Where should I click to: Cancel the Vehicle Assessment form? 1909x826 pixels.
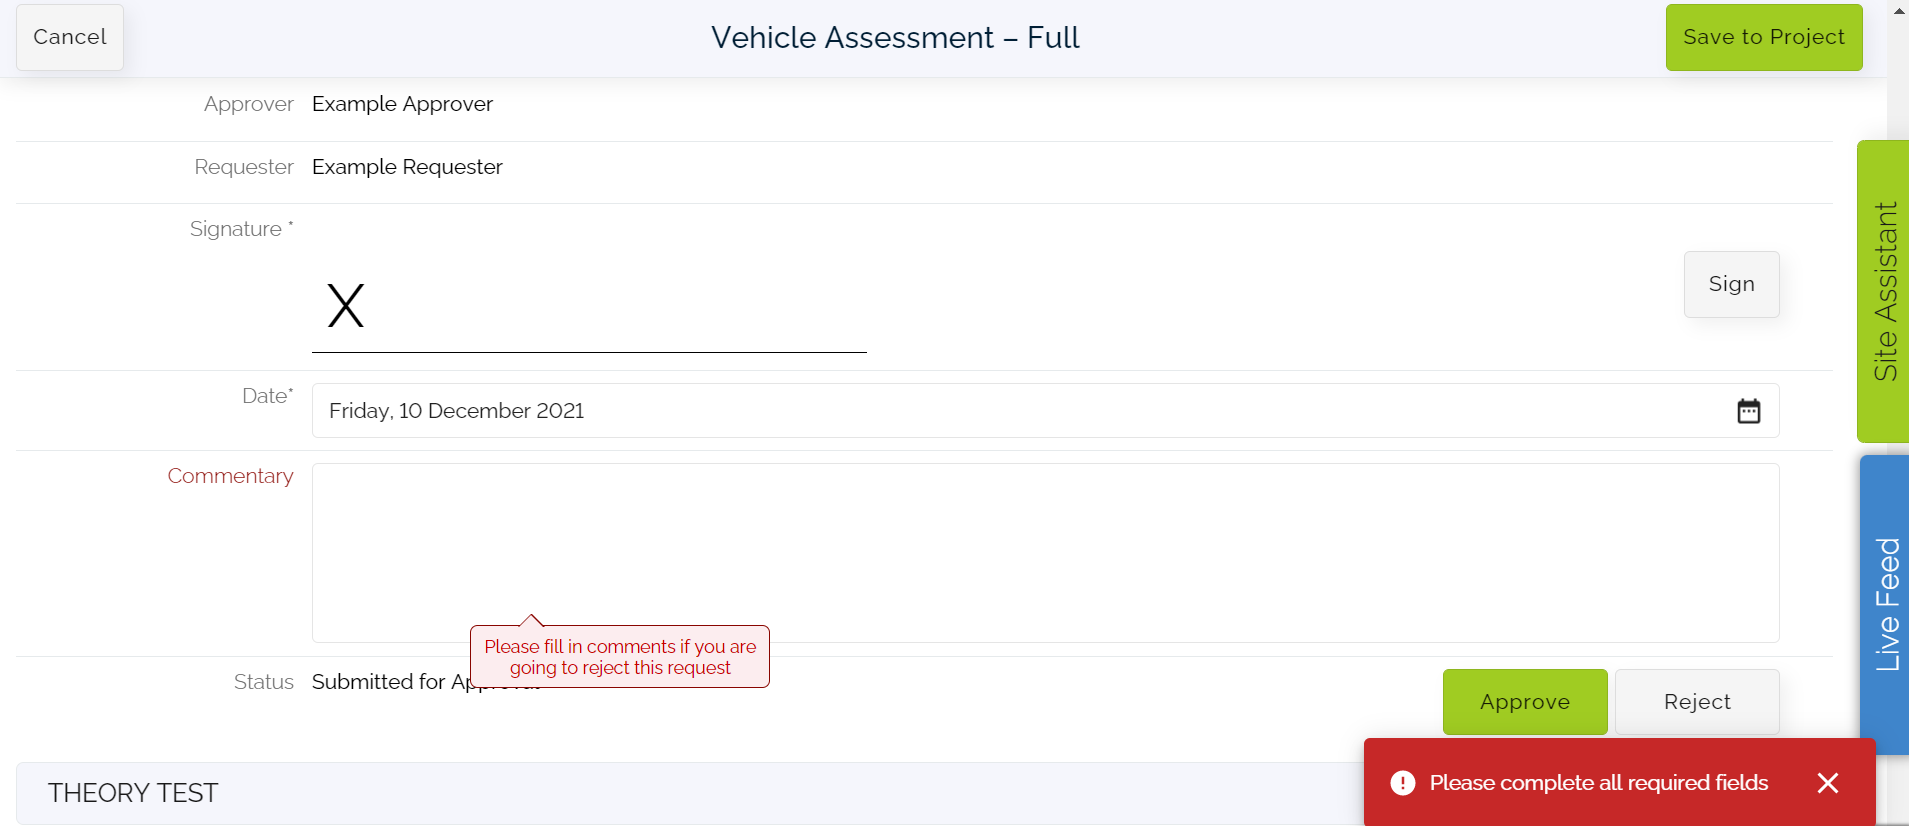(69, 37)
